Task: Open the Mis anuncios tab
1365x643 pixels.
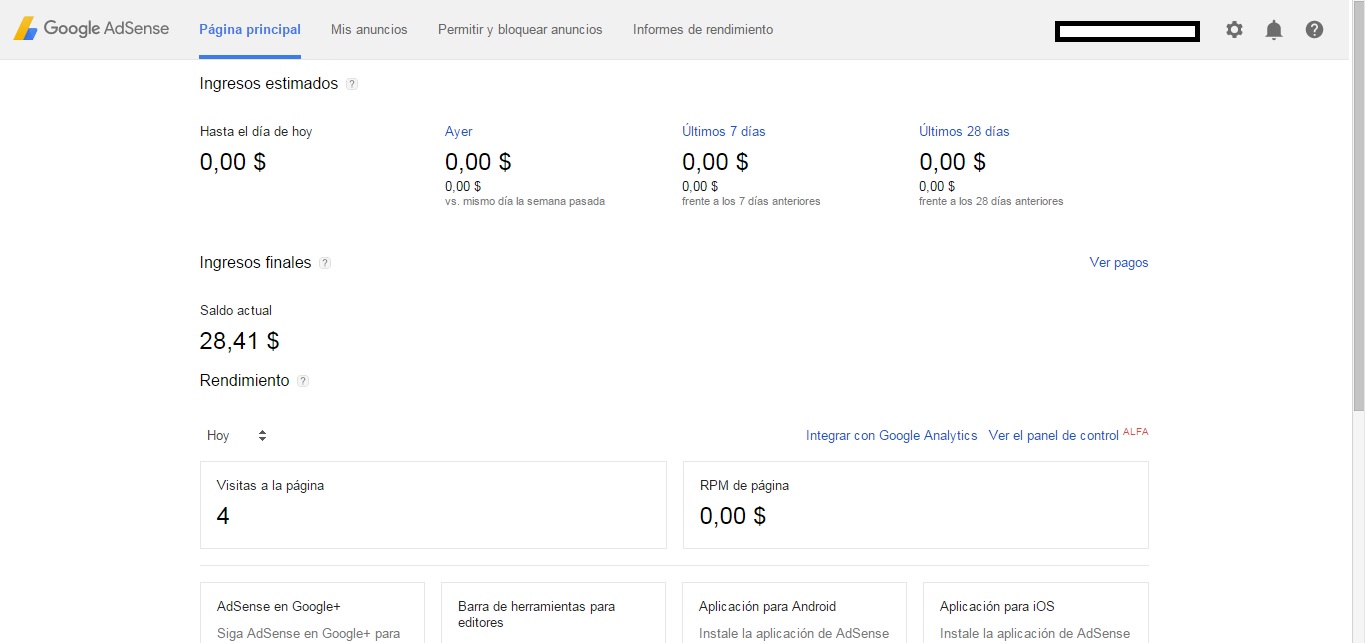Action: (369, 30)
